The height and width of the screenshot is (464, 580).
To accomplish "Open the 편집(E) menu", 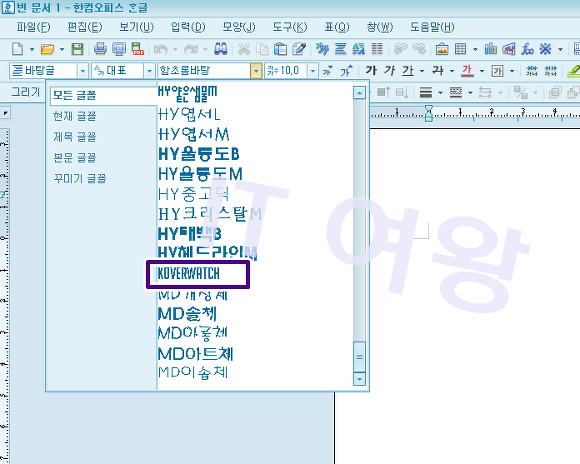I will (85, 27).
